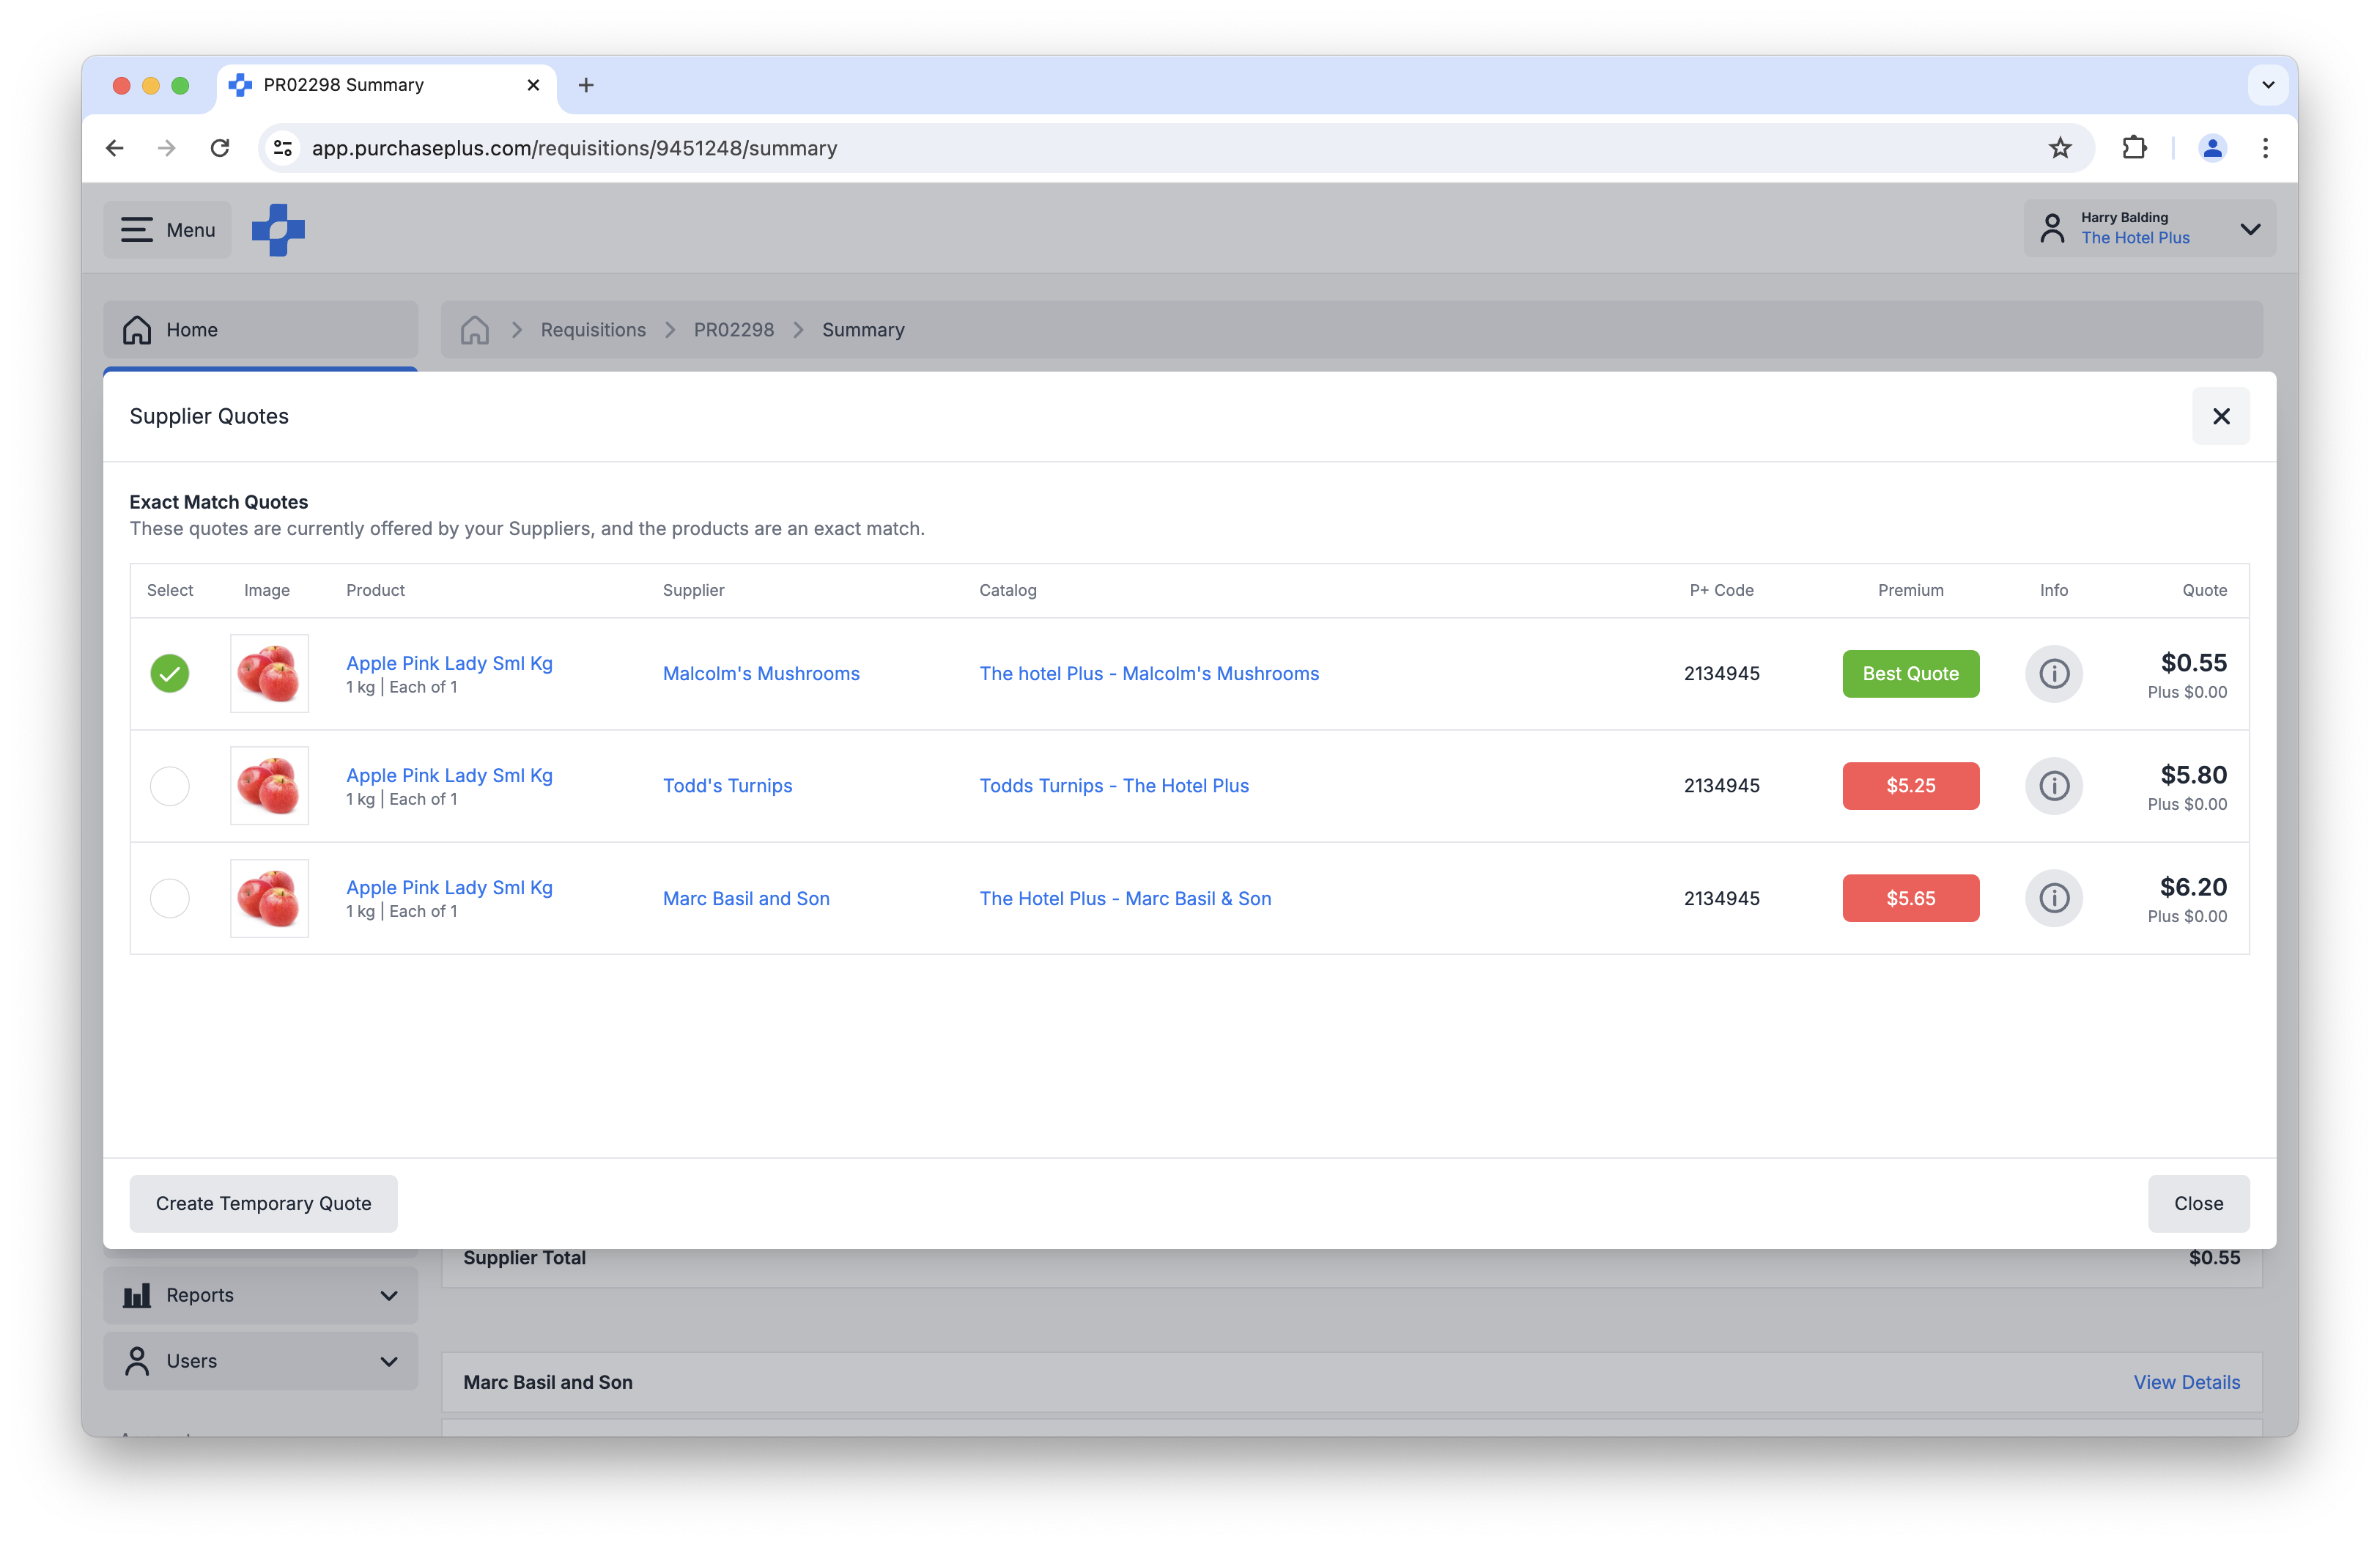Open the Chrome profile avatar icon

[x=2212, y=148]
